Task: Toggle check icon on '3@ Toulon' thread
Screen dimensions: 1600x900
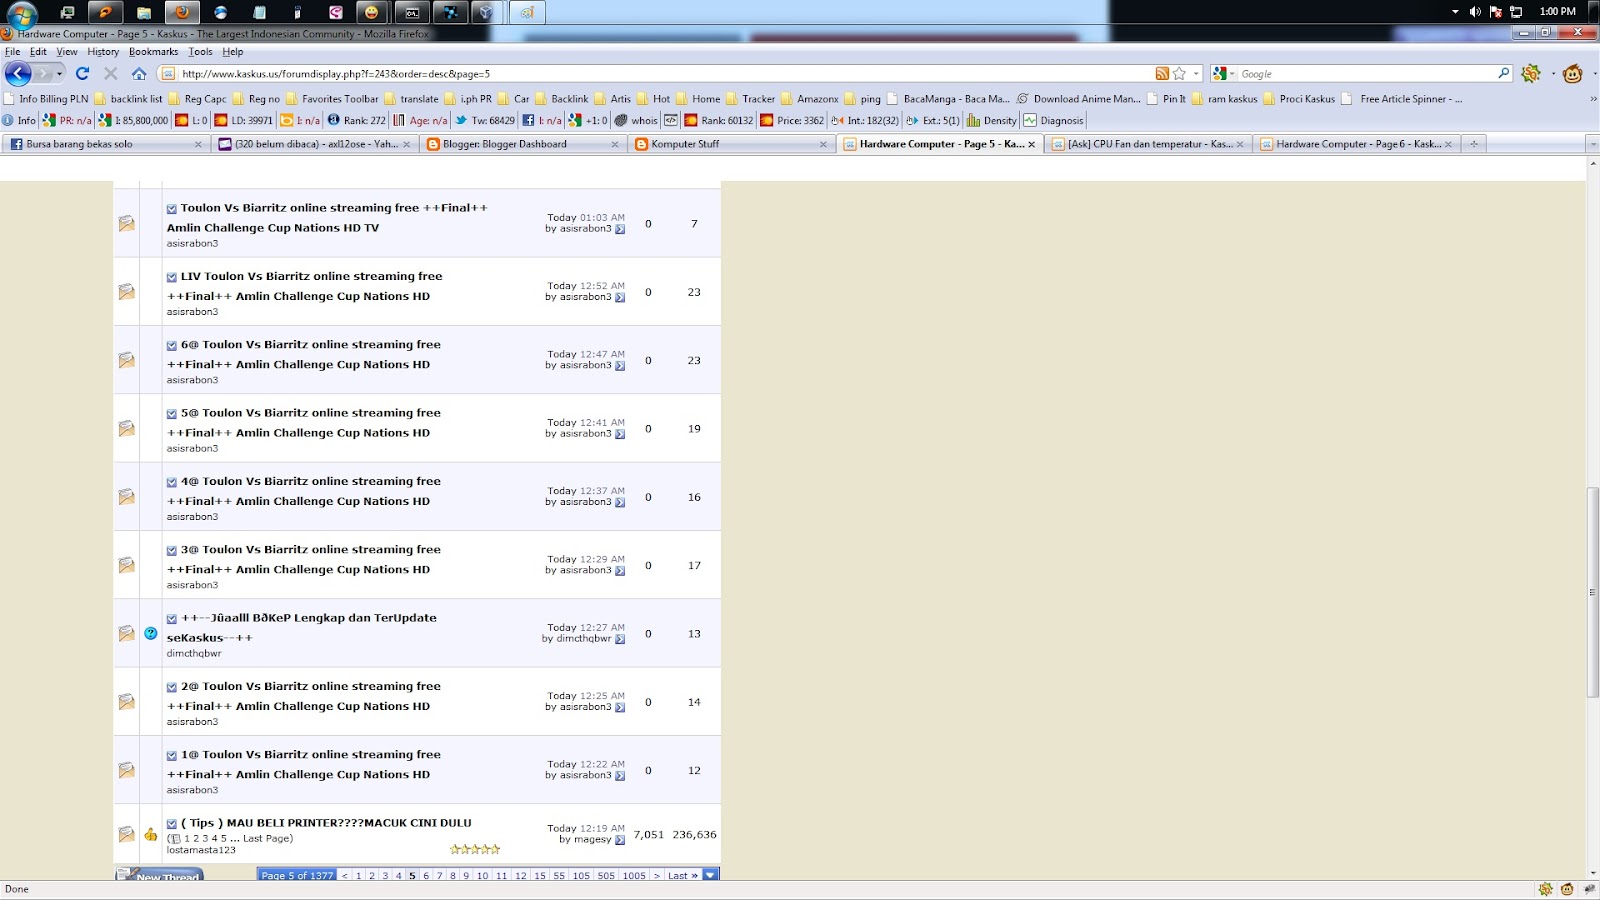Action: tap(172, 550)
